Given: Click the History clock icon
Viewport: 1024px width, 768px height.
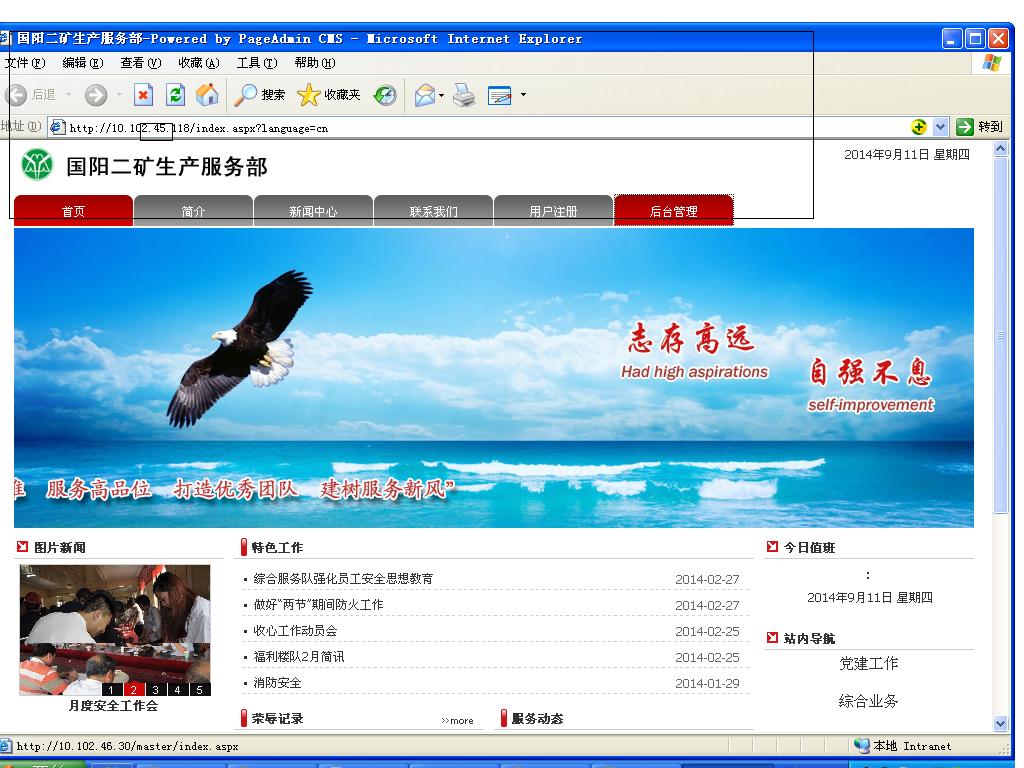Looking at the screenshot, I should coord(385,95).
